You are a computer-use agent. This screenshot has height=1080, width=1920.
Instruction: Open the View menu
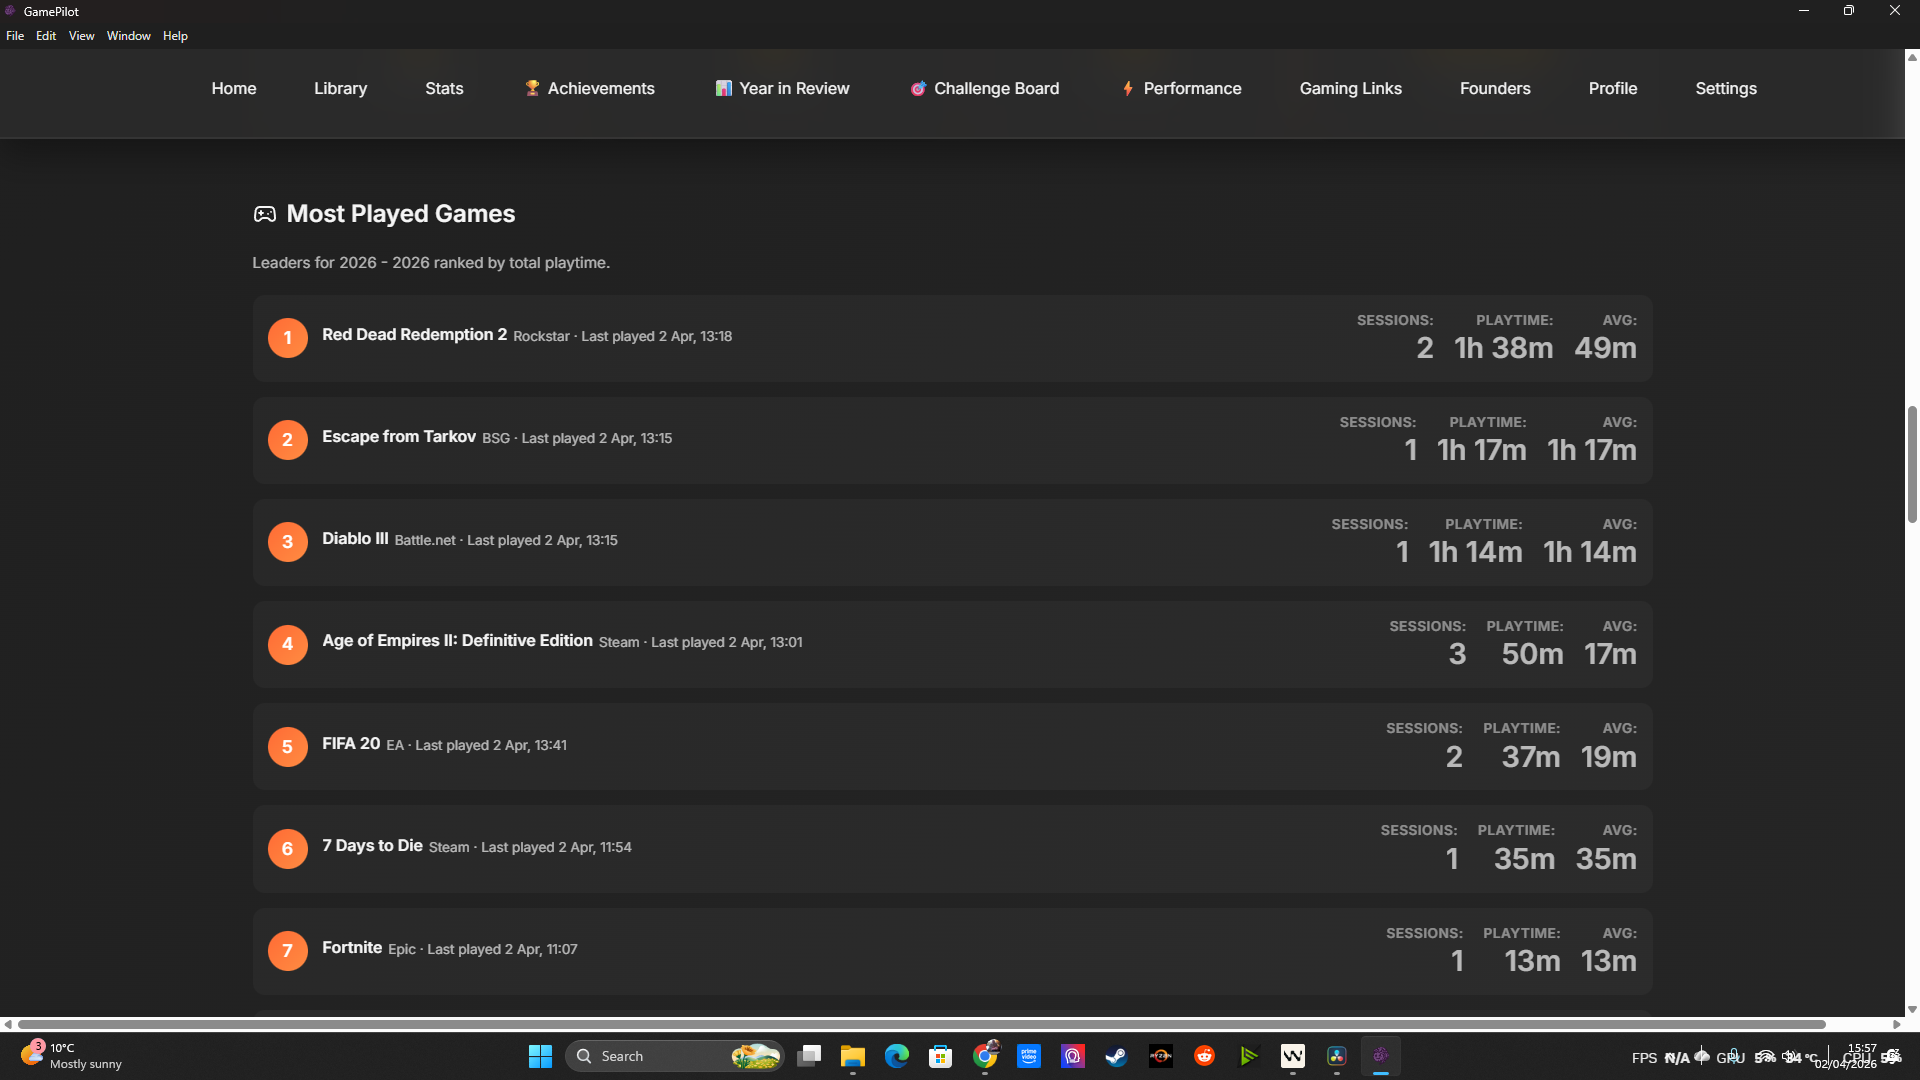(x=81, y=36)
